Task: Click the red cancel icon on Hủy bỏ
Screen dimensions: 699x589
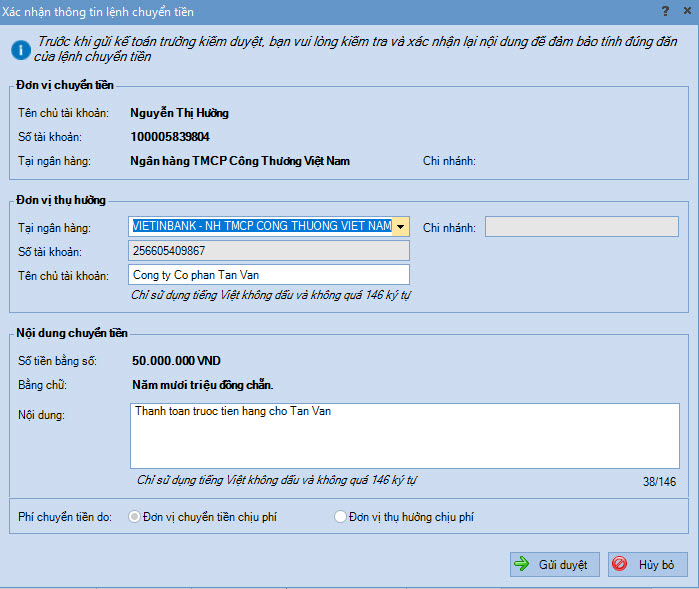Action: [620, 564]
